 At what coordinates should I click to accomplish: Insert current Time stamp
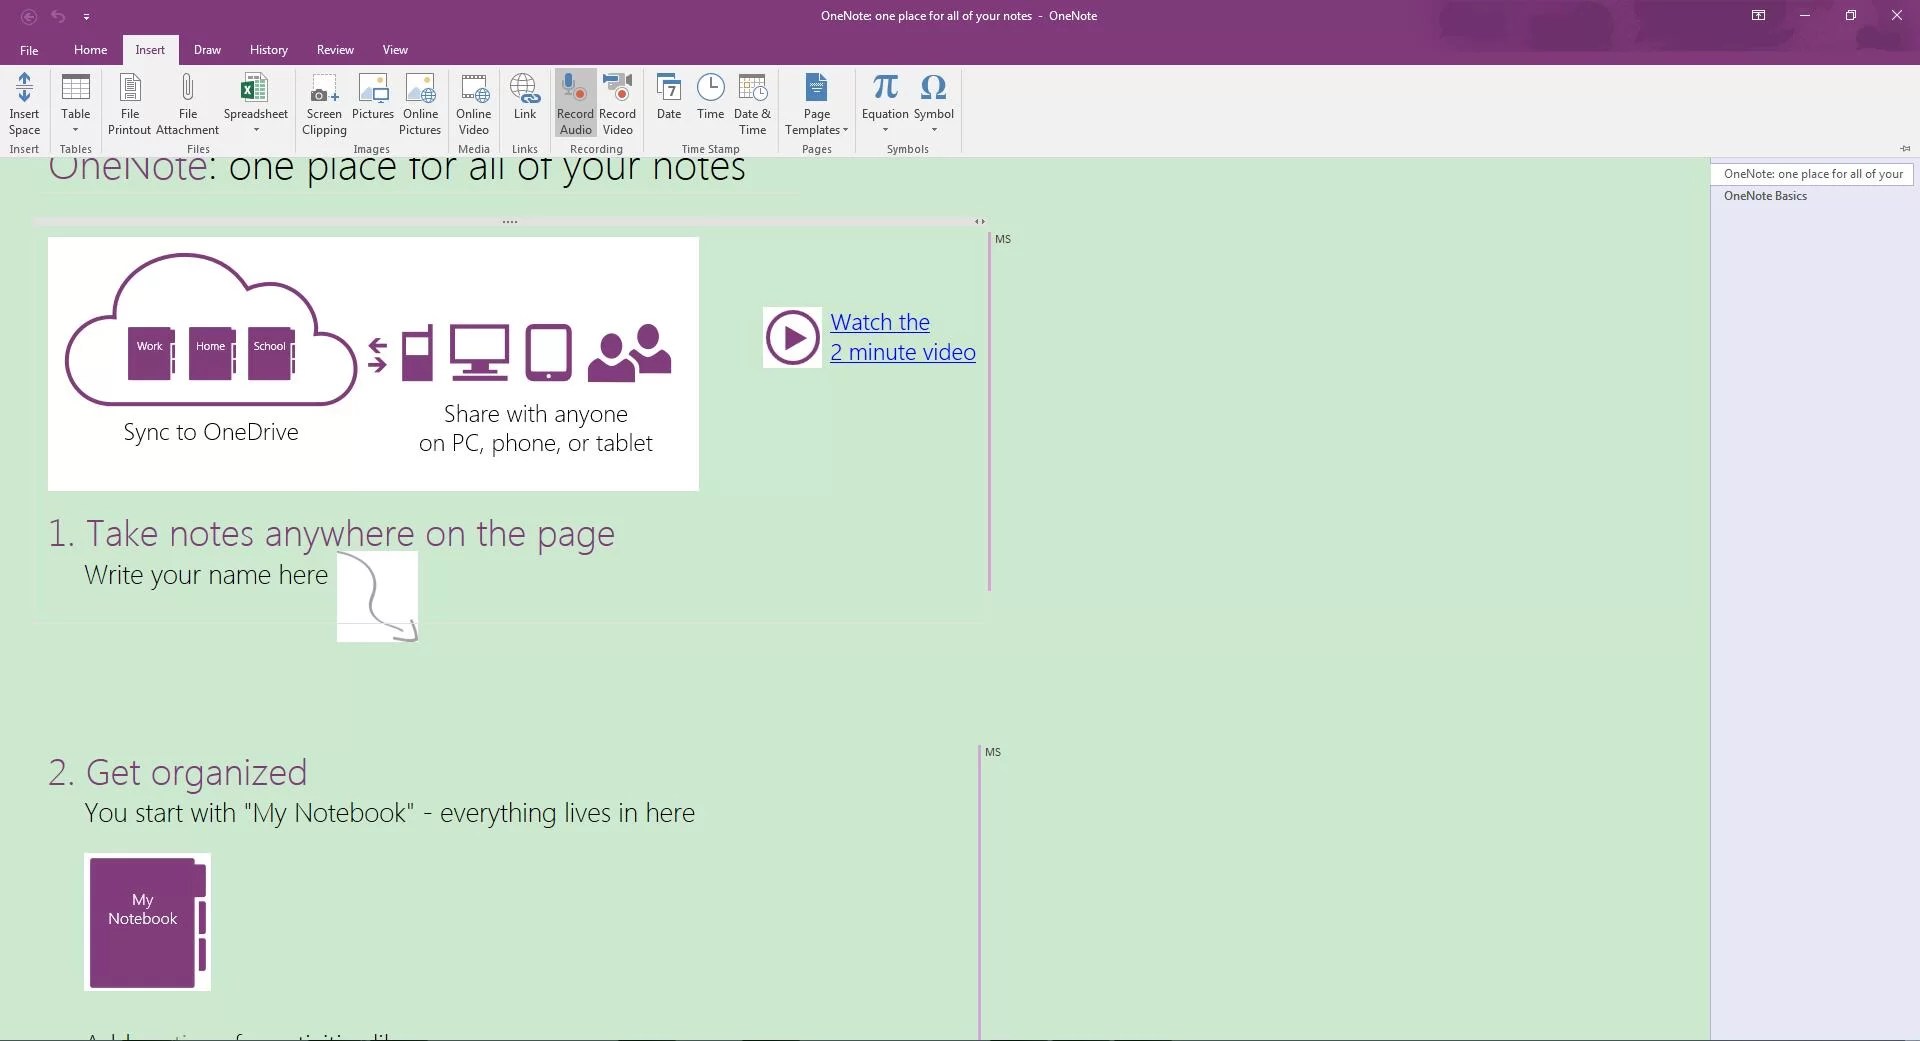710,100
